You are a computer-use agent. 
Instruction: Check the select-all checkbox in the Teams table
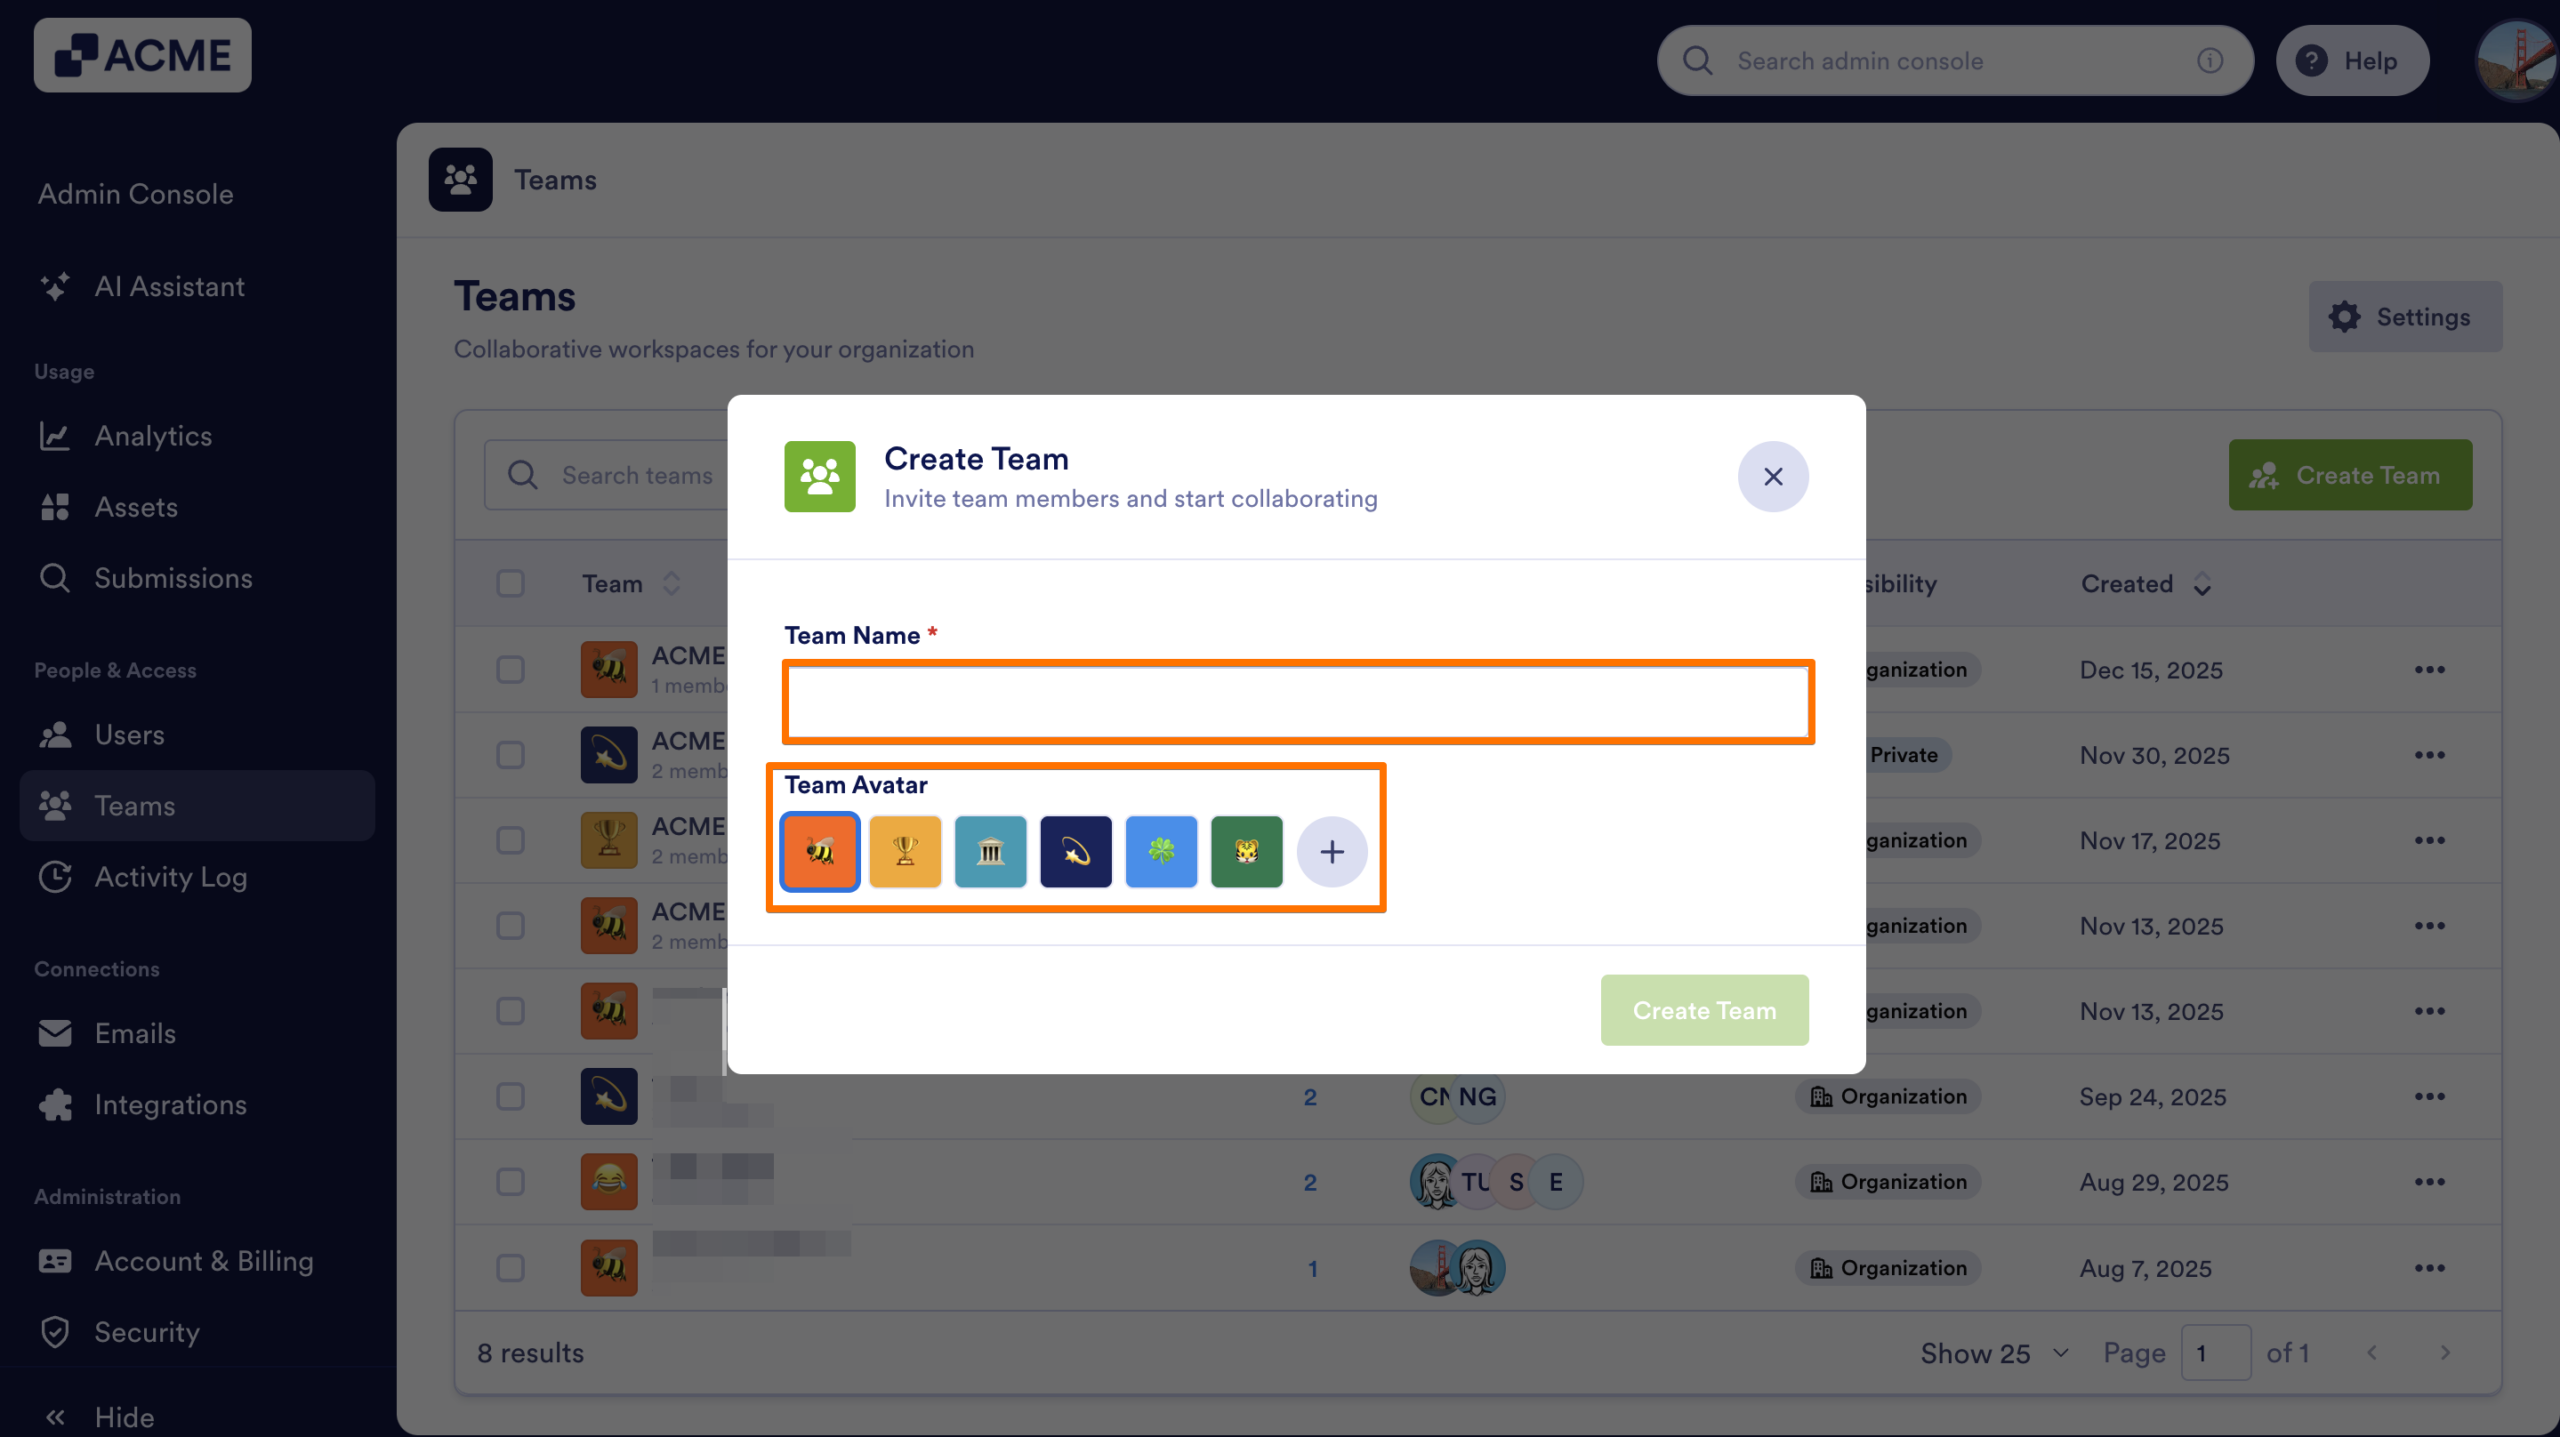[x=511, y=583]
